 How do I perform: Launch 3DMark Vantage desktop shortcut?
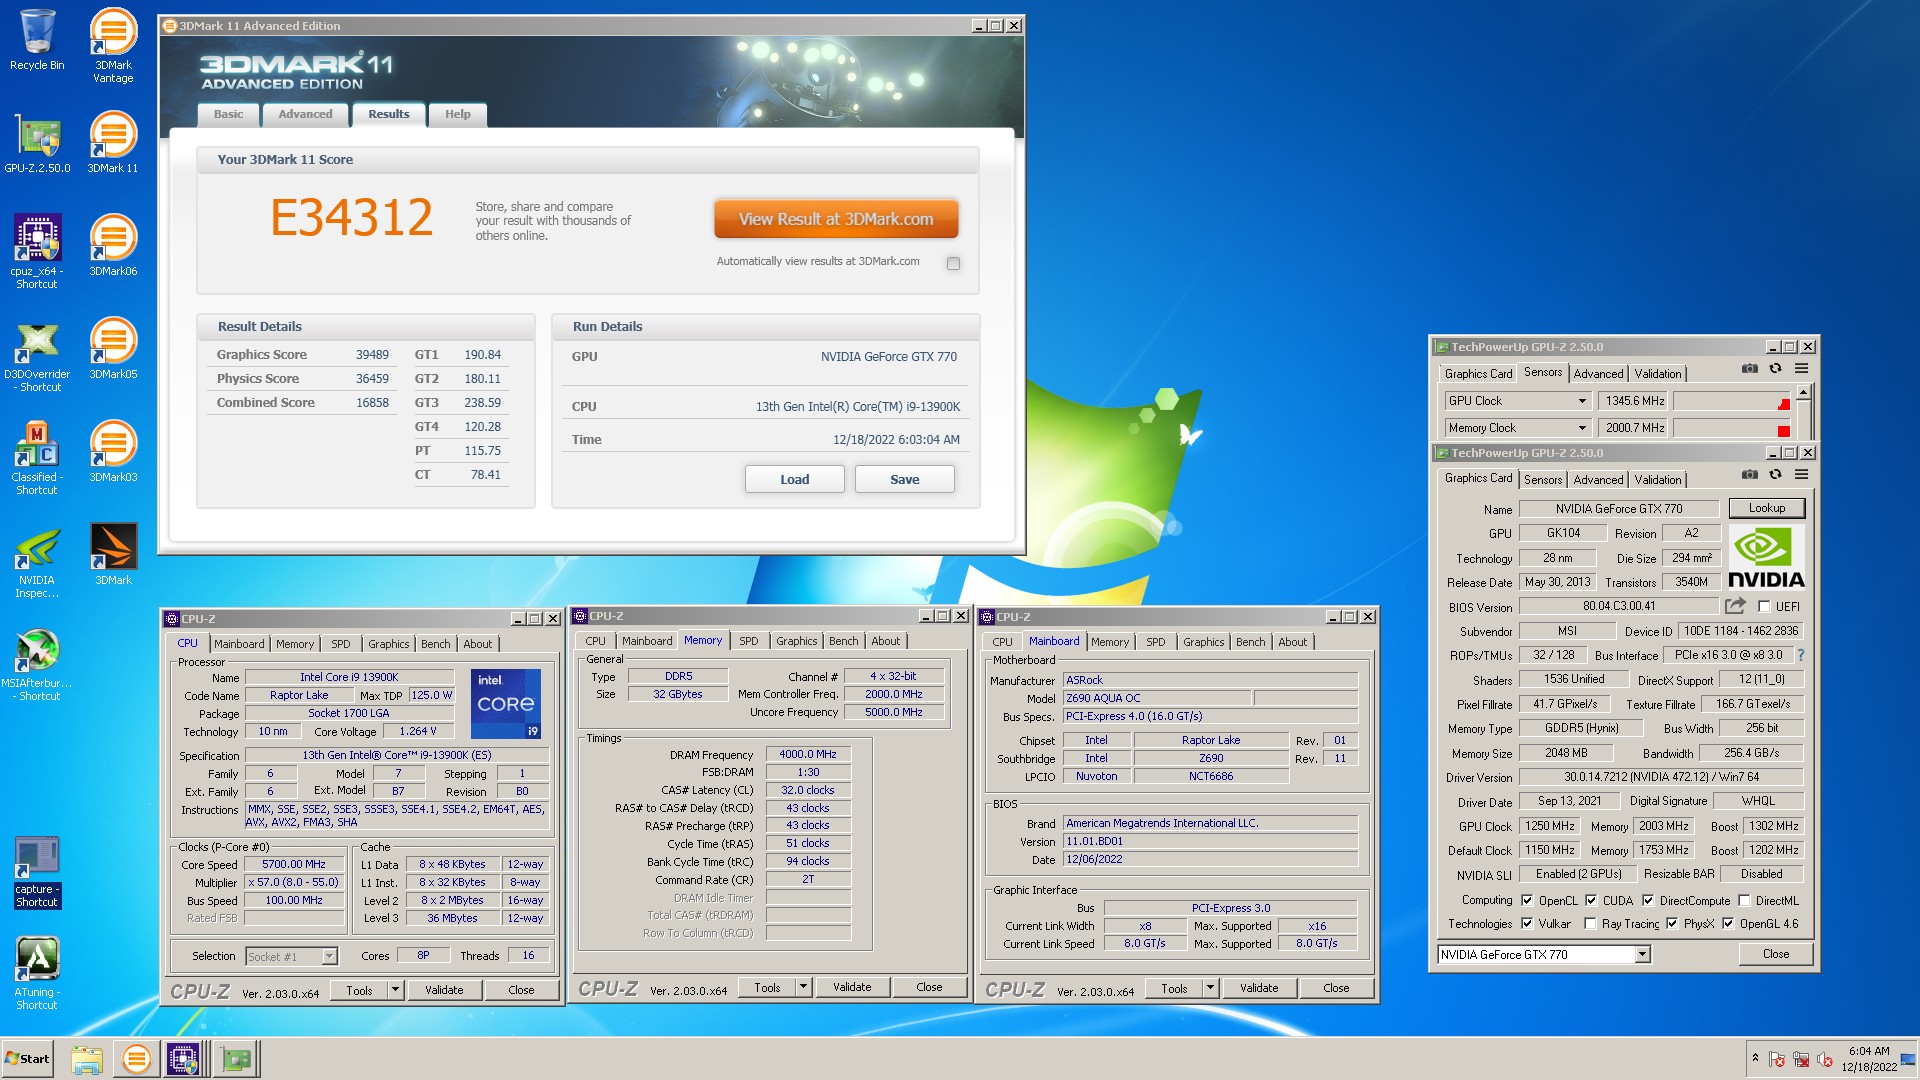click(x=113, y=45)
